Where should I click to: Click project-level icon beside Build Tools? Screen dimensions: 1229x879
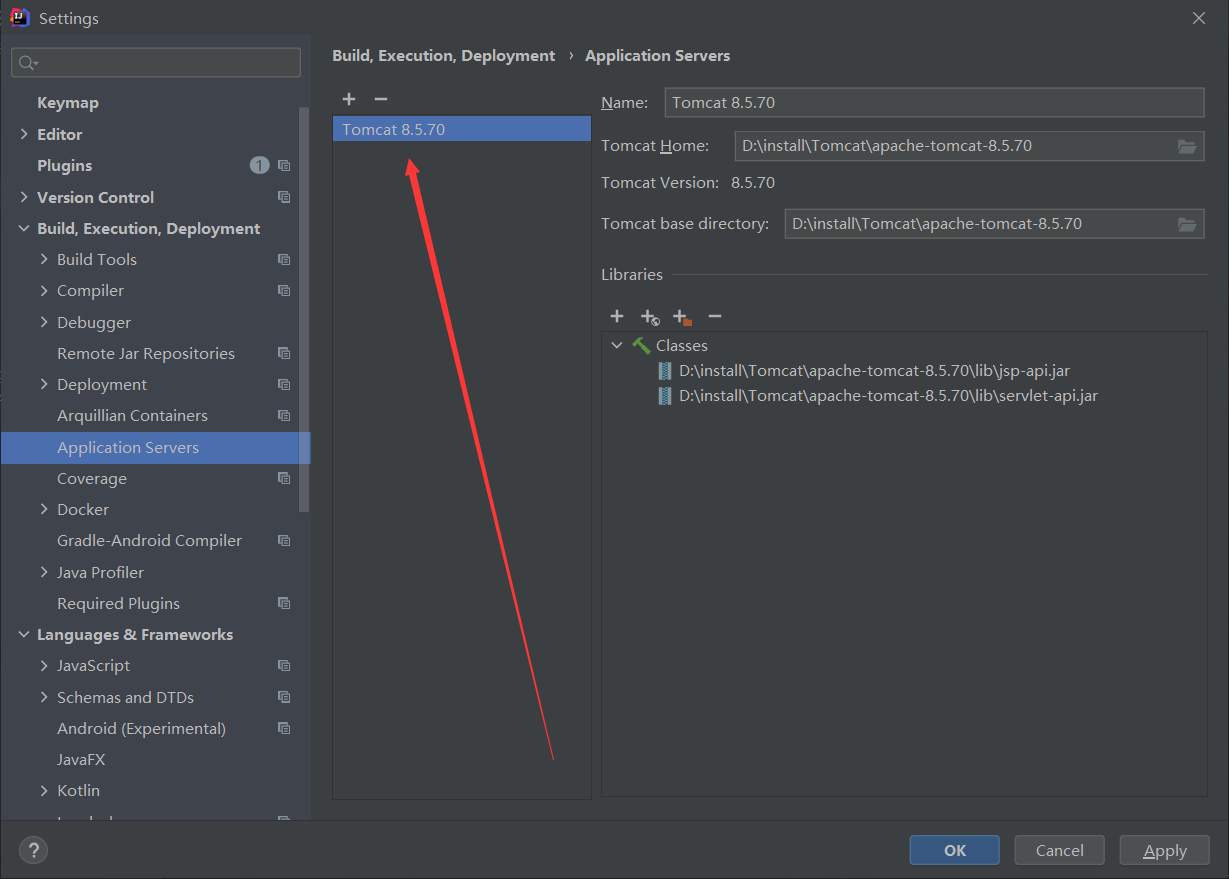[x=284, y=260]
